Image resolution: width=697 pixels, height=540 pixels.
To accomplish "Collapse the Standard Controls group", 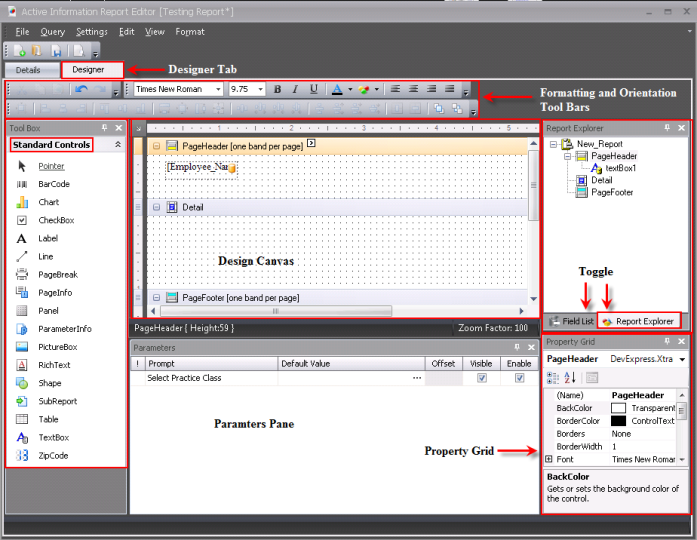I will pos(118,145).
